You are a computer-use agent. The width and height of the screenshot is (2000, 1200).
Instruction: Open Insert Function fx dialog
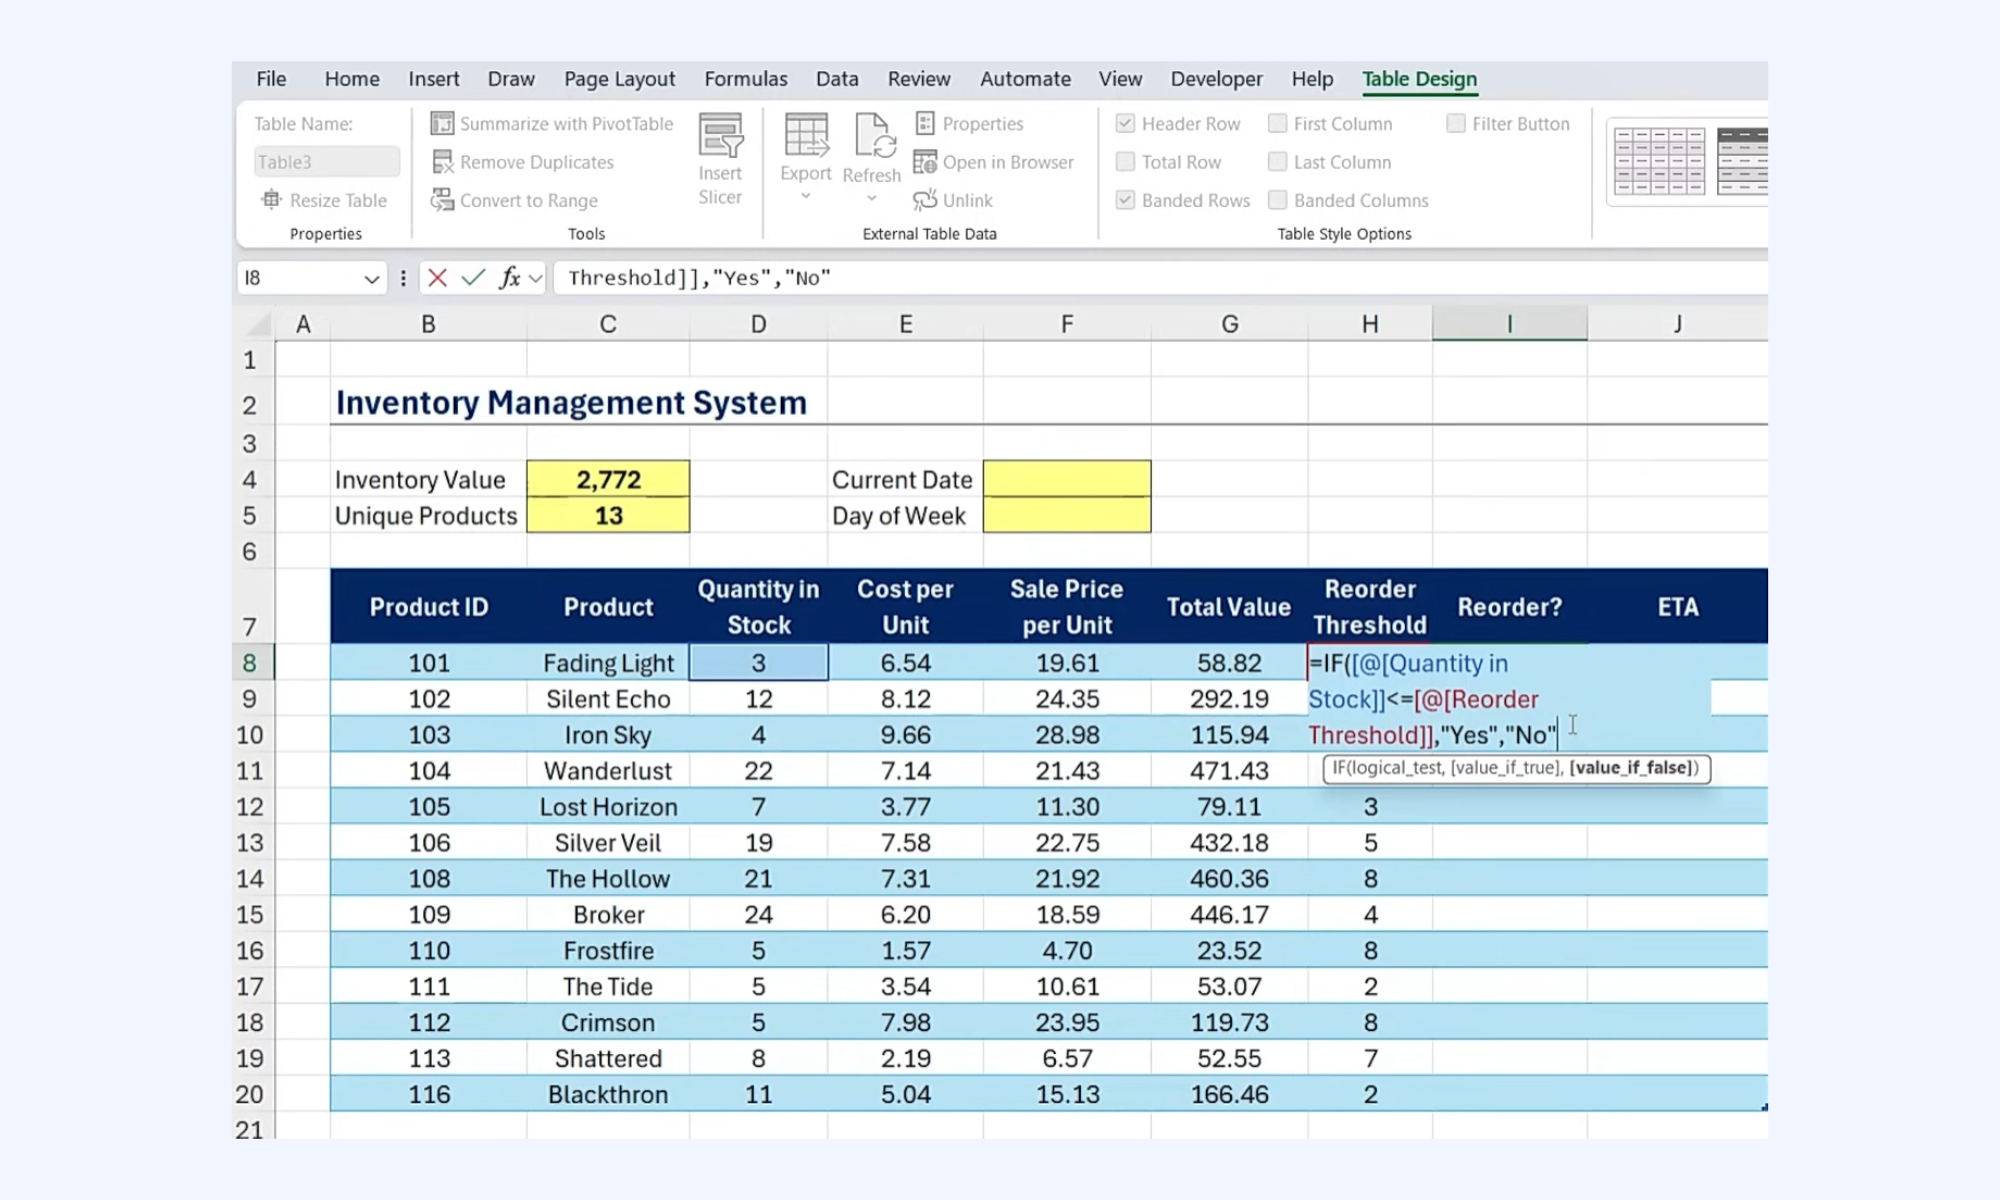click(509, 278)
